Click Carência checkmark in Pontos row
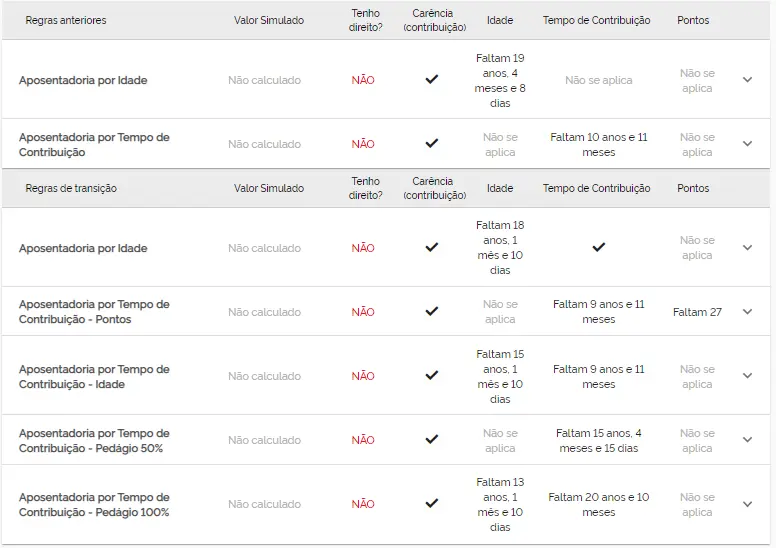This screenshot has height=548, width=776. tap(432, 311)
